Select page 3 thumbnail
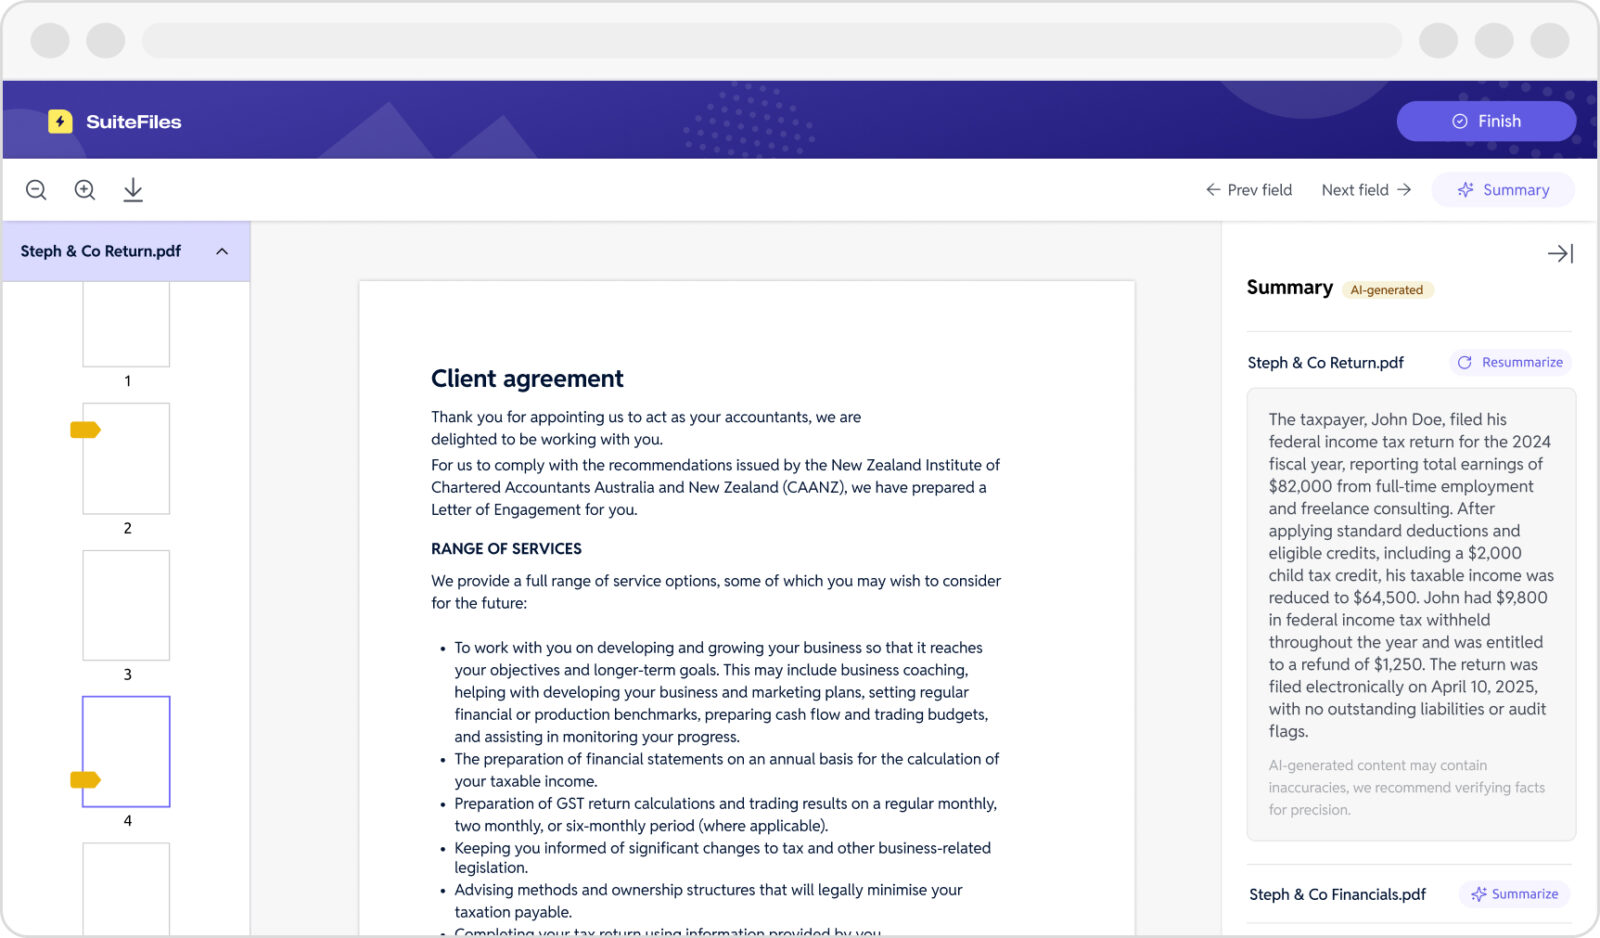The image size is (1600, 938). [x=126, y=605]
